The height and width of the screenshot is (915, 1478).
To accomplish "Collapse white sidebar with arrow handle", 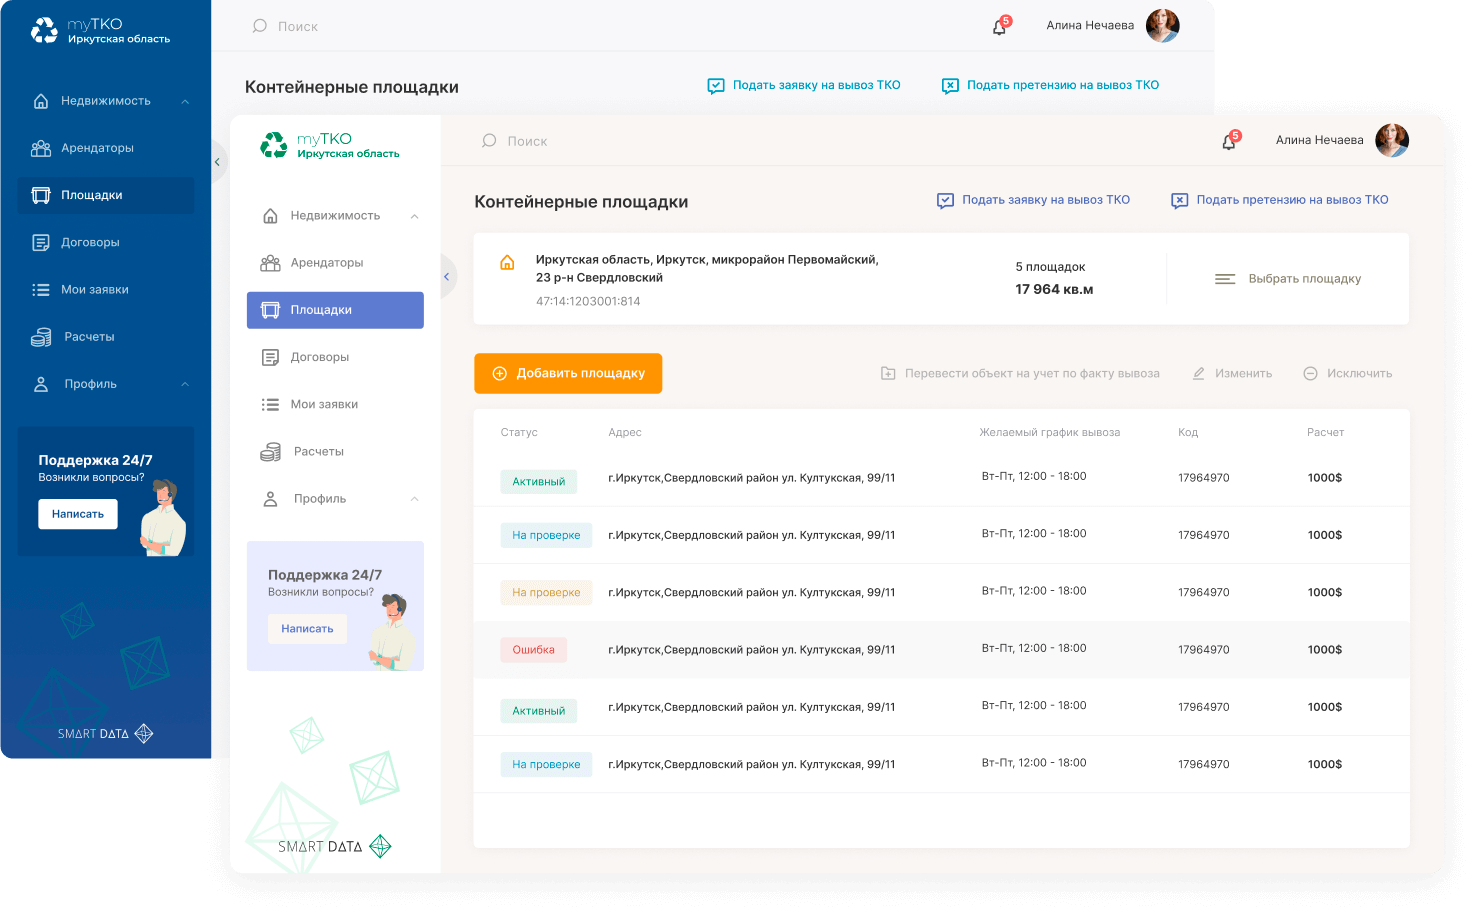I will 447,277.
